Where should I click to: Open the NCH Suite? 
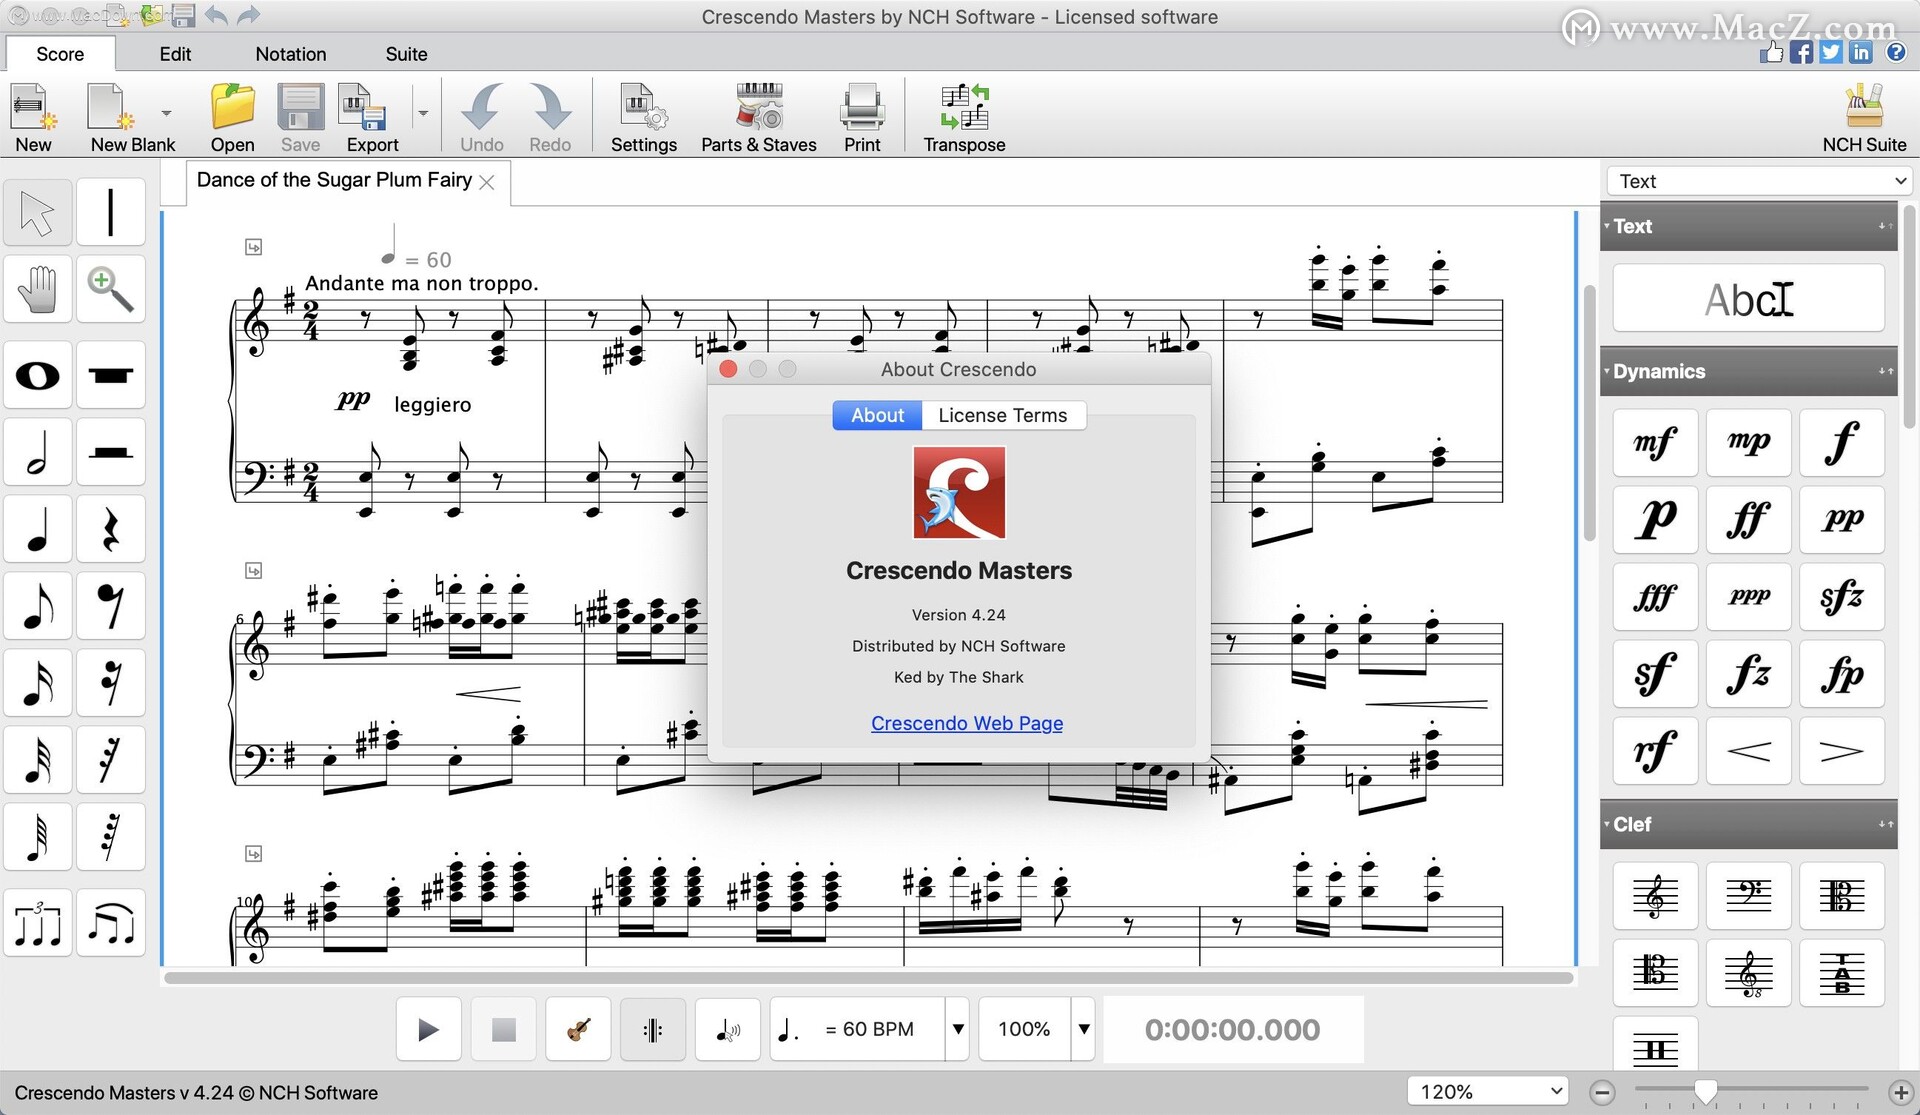pyautogui.click(x=1864, y=118)
